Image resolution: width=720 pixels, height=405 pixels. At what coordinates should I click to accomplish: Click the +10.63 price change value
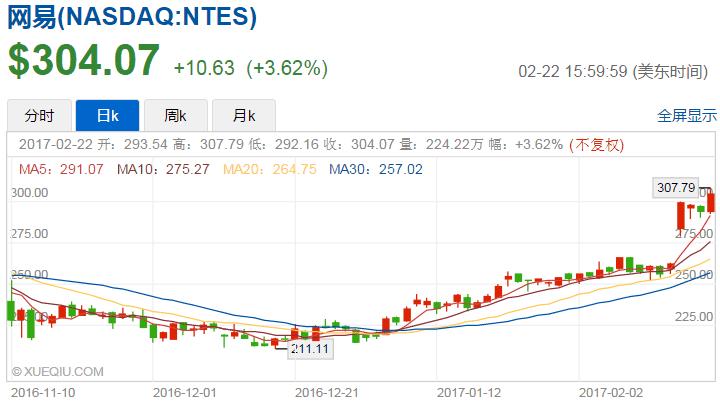[x=204, y=68]
